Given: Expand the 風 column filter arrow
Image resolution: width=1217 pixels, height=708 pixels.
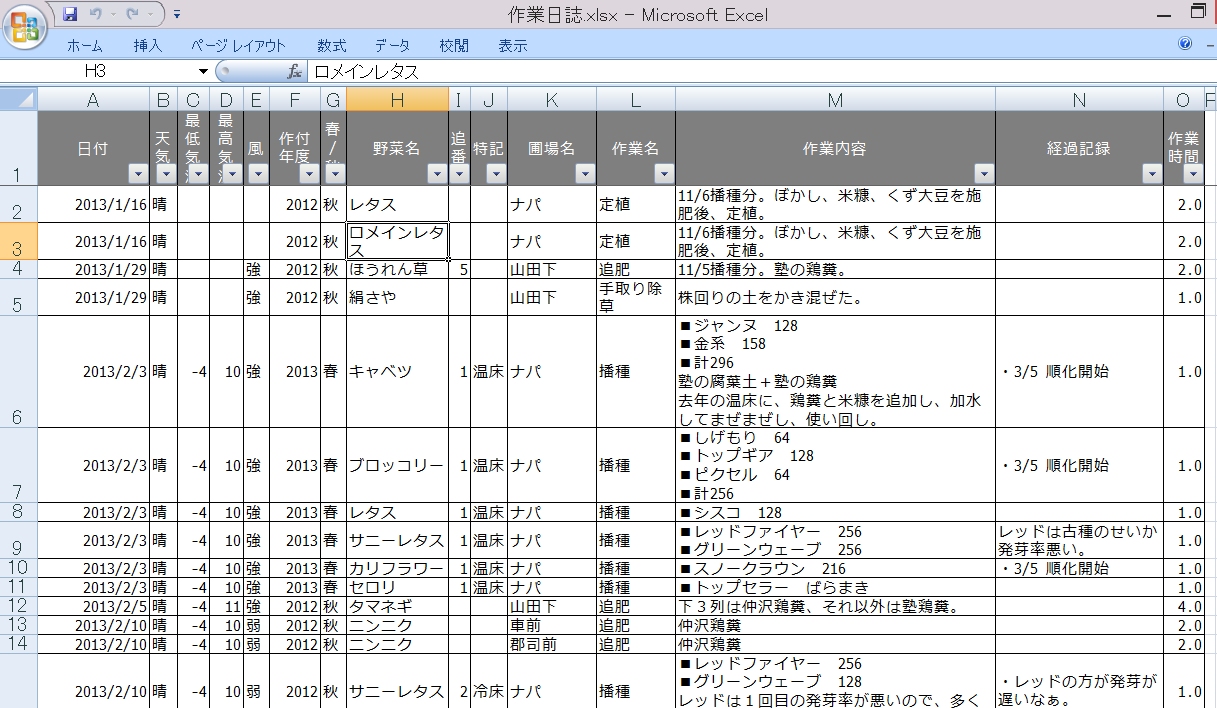Looking at the screenshot, I should [x=259, y=173].
